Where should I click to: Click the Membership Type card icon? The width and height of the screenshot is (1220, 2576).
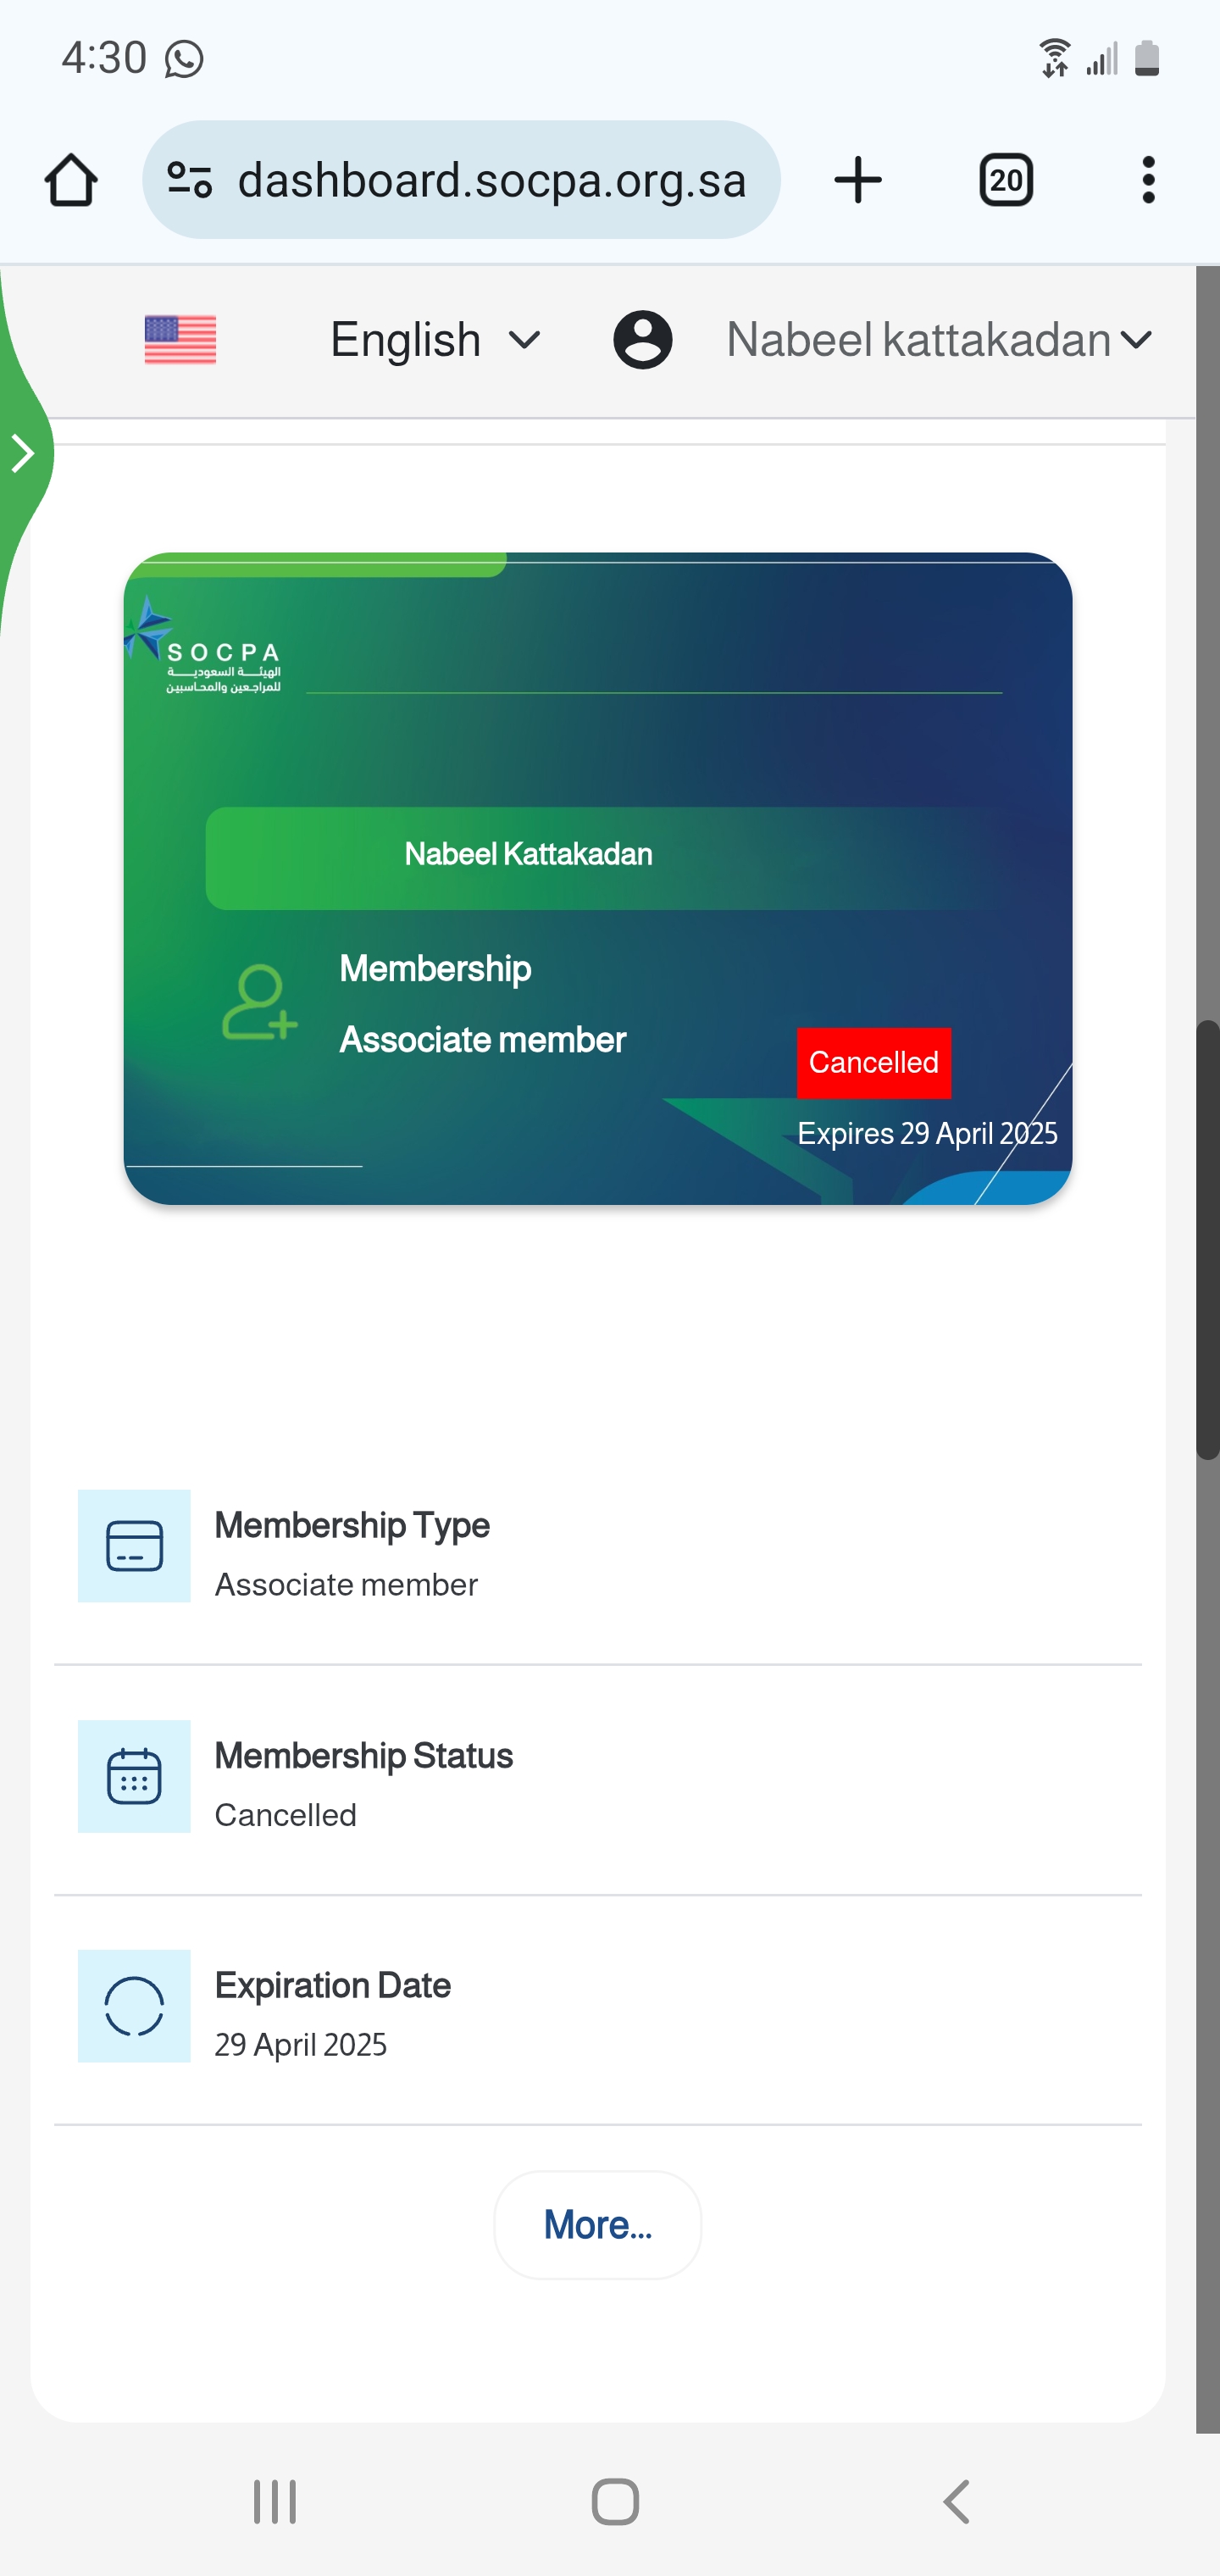(134, 1546)
